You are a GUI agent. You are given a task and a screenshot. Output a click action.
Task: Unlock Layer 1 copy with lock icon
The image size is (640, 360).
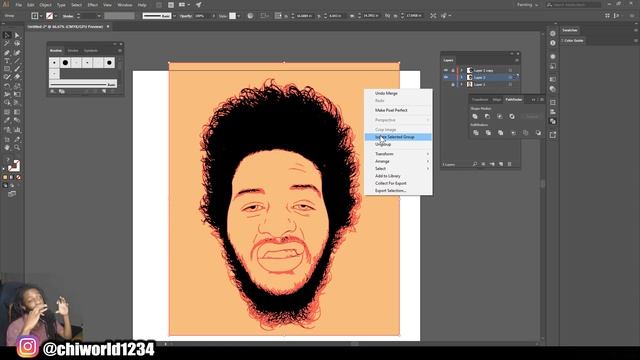(453, 70)
